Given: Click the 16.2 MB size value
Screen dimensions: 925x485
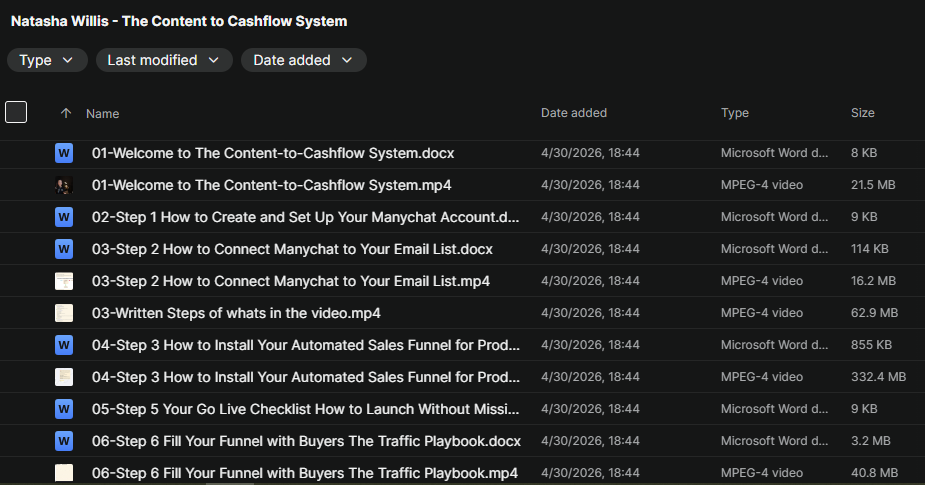Looking at the screenshot, I should coord(873,280).
